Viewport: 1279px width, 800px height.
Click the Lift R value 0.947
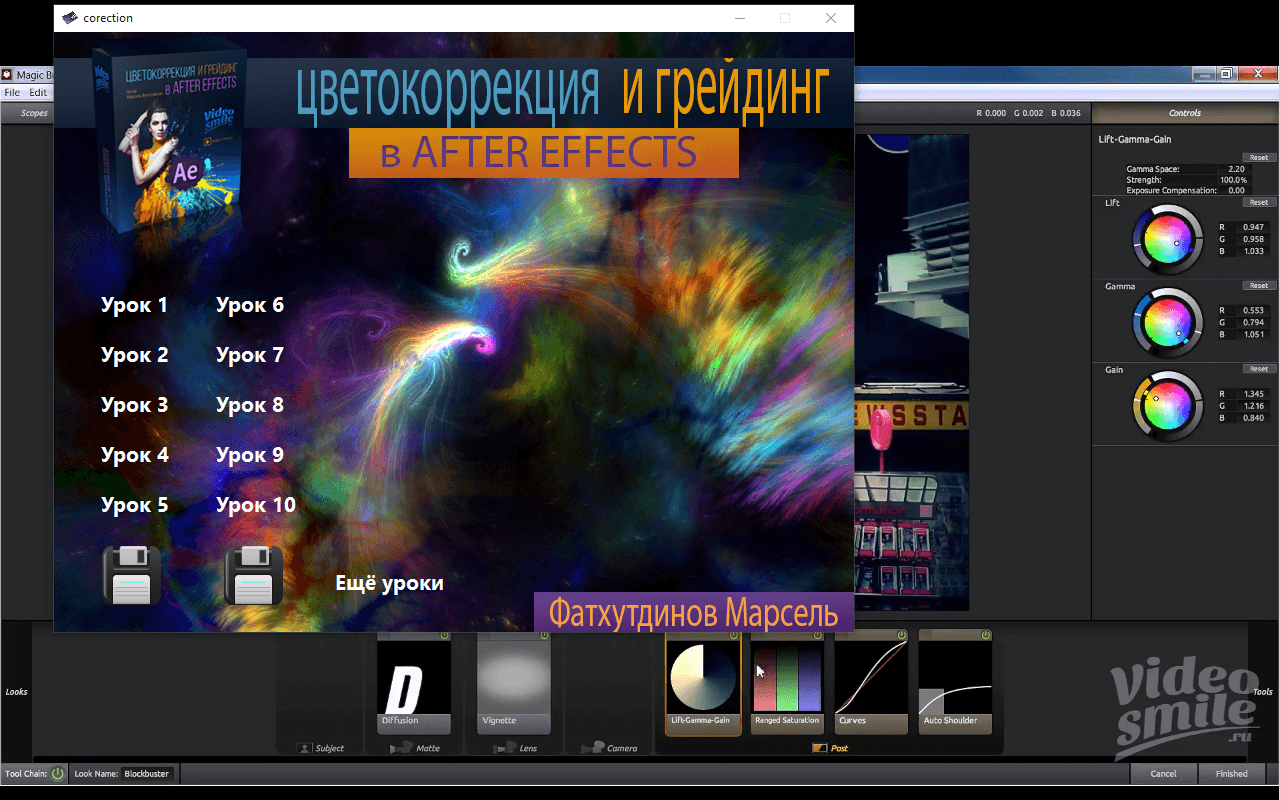(1253, 227)
